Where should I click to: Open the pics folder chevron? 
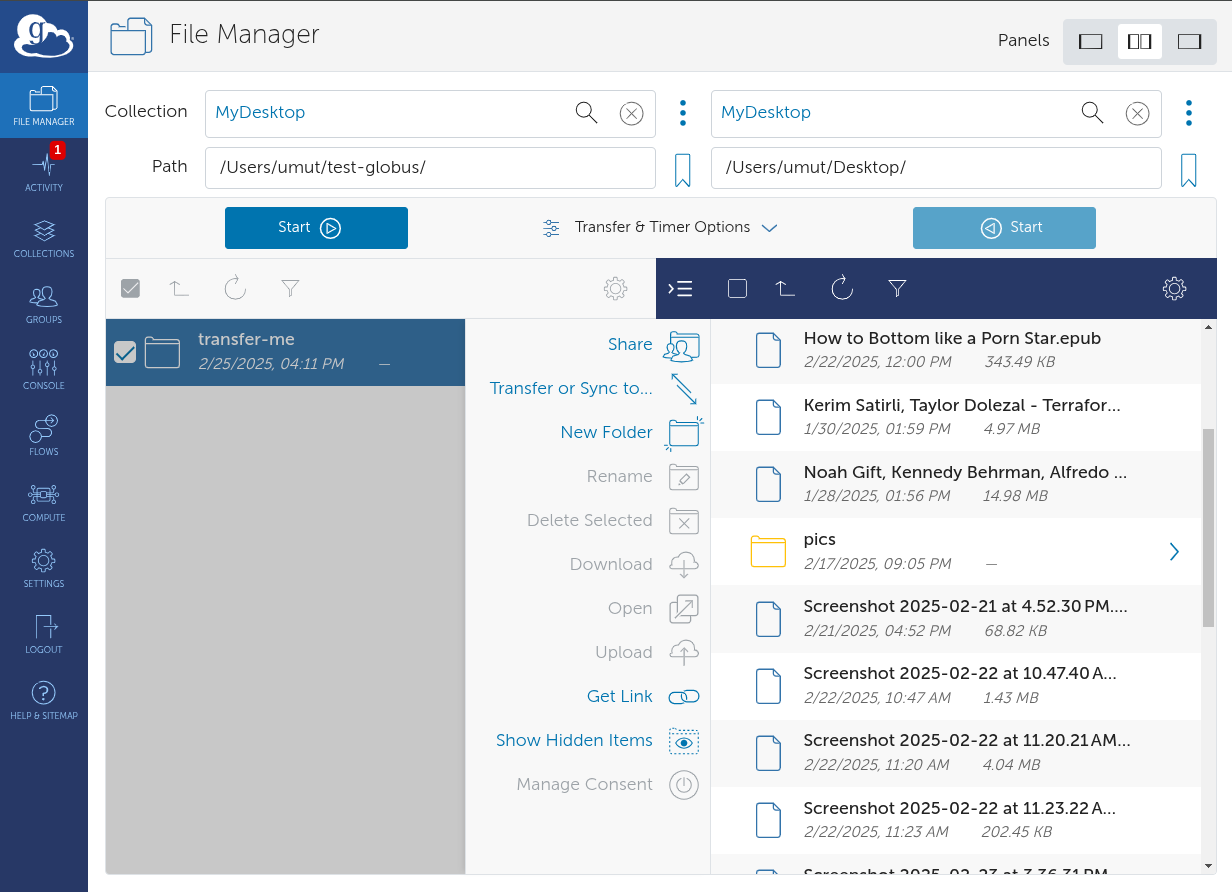(1174, 552)
